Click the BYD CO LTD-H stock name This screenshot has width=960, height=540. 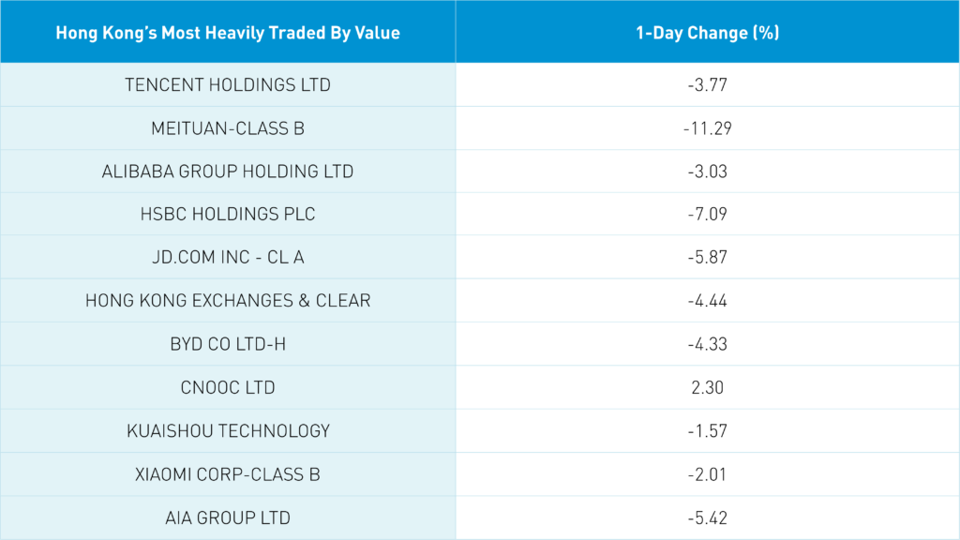pos(228,344)
